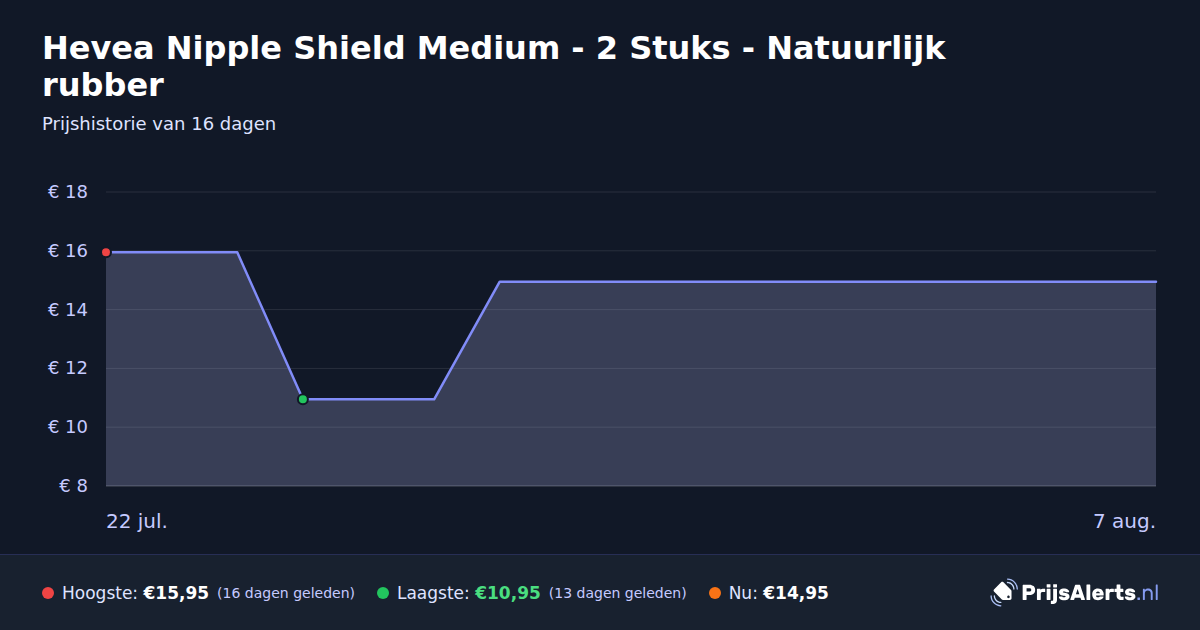Viewport: 1200px width, 630px height.
Task: Click the red Hoogste legend dot
Action: (48, 593)
